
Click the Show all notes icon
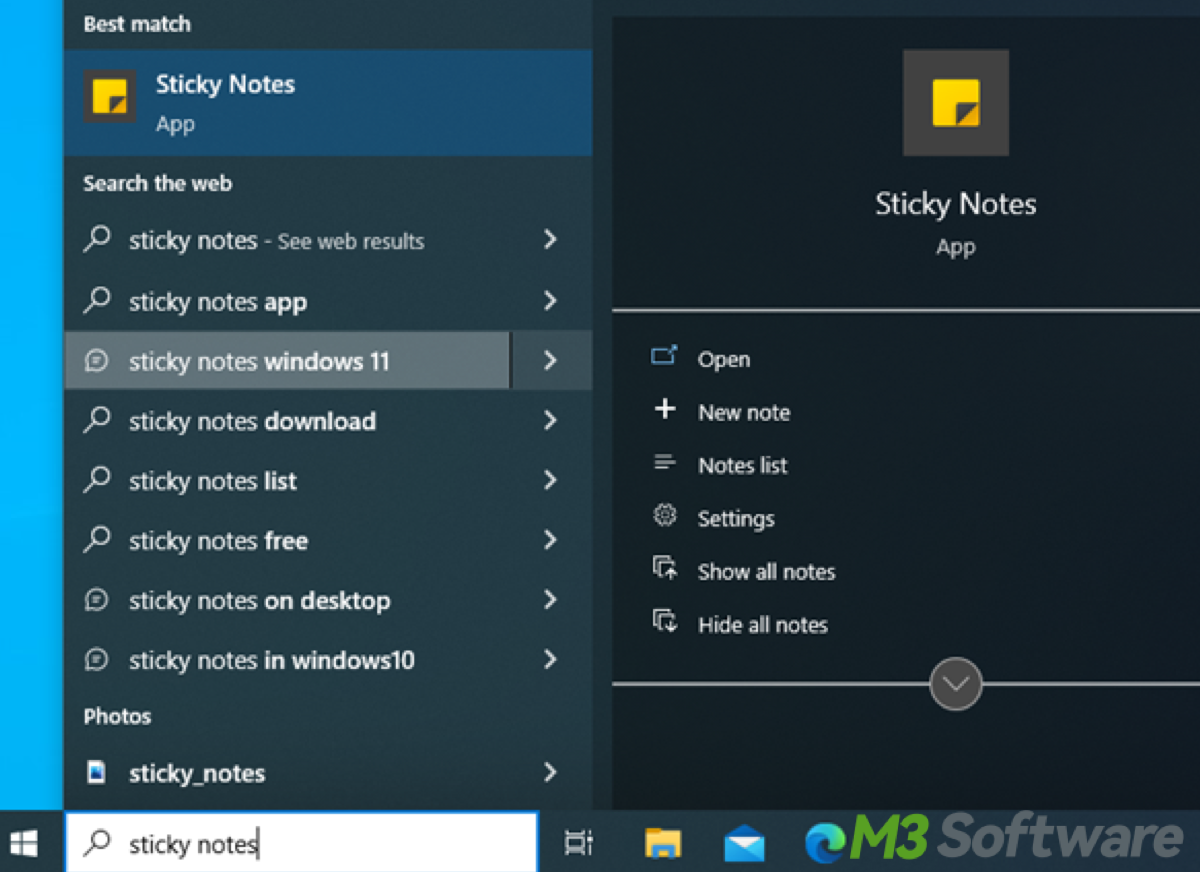[x=665, y=569]
